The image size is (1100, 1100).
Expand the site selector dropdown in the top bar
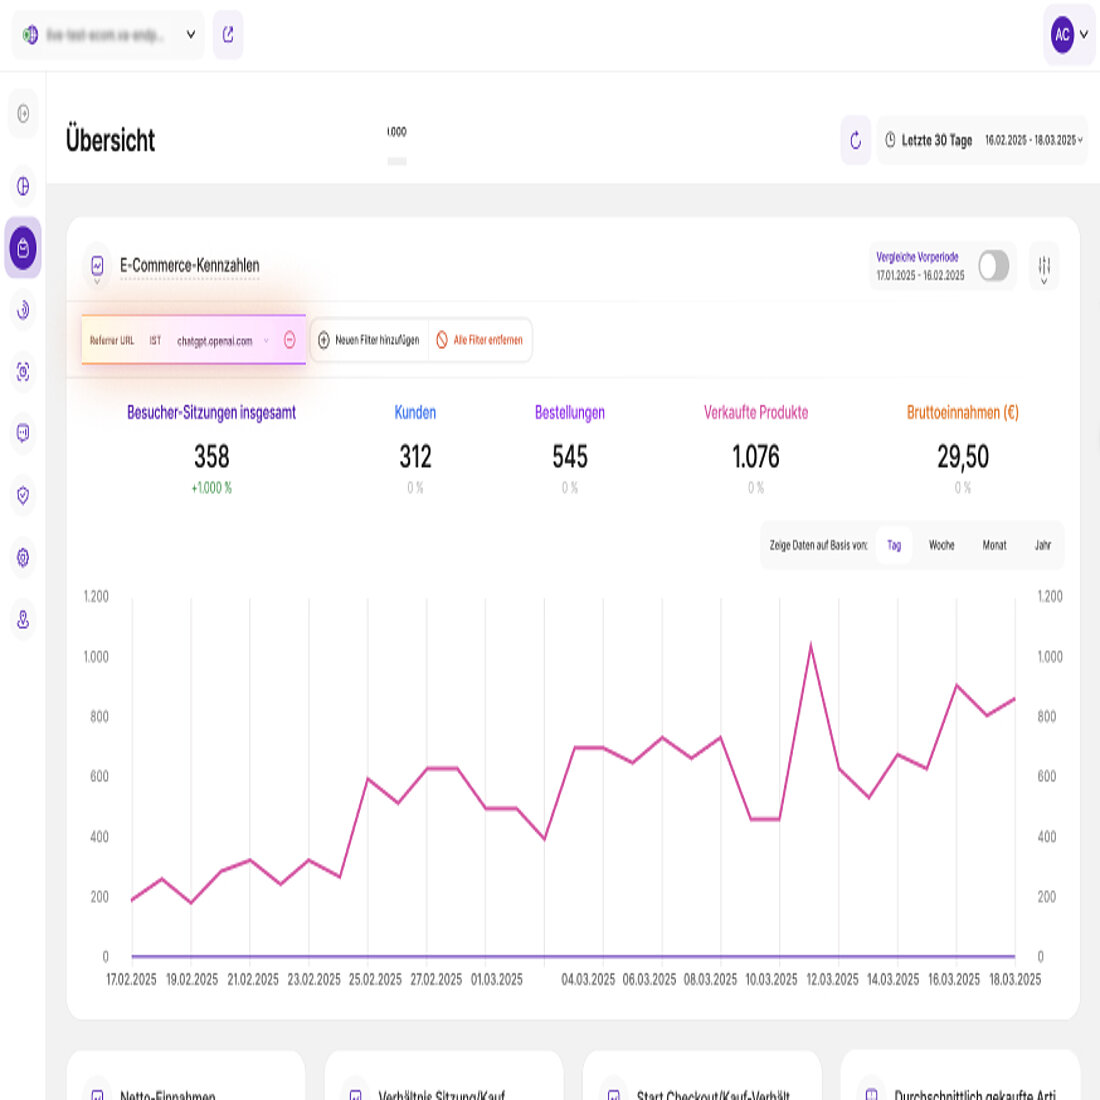[189, 35]
